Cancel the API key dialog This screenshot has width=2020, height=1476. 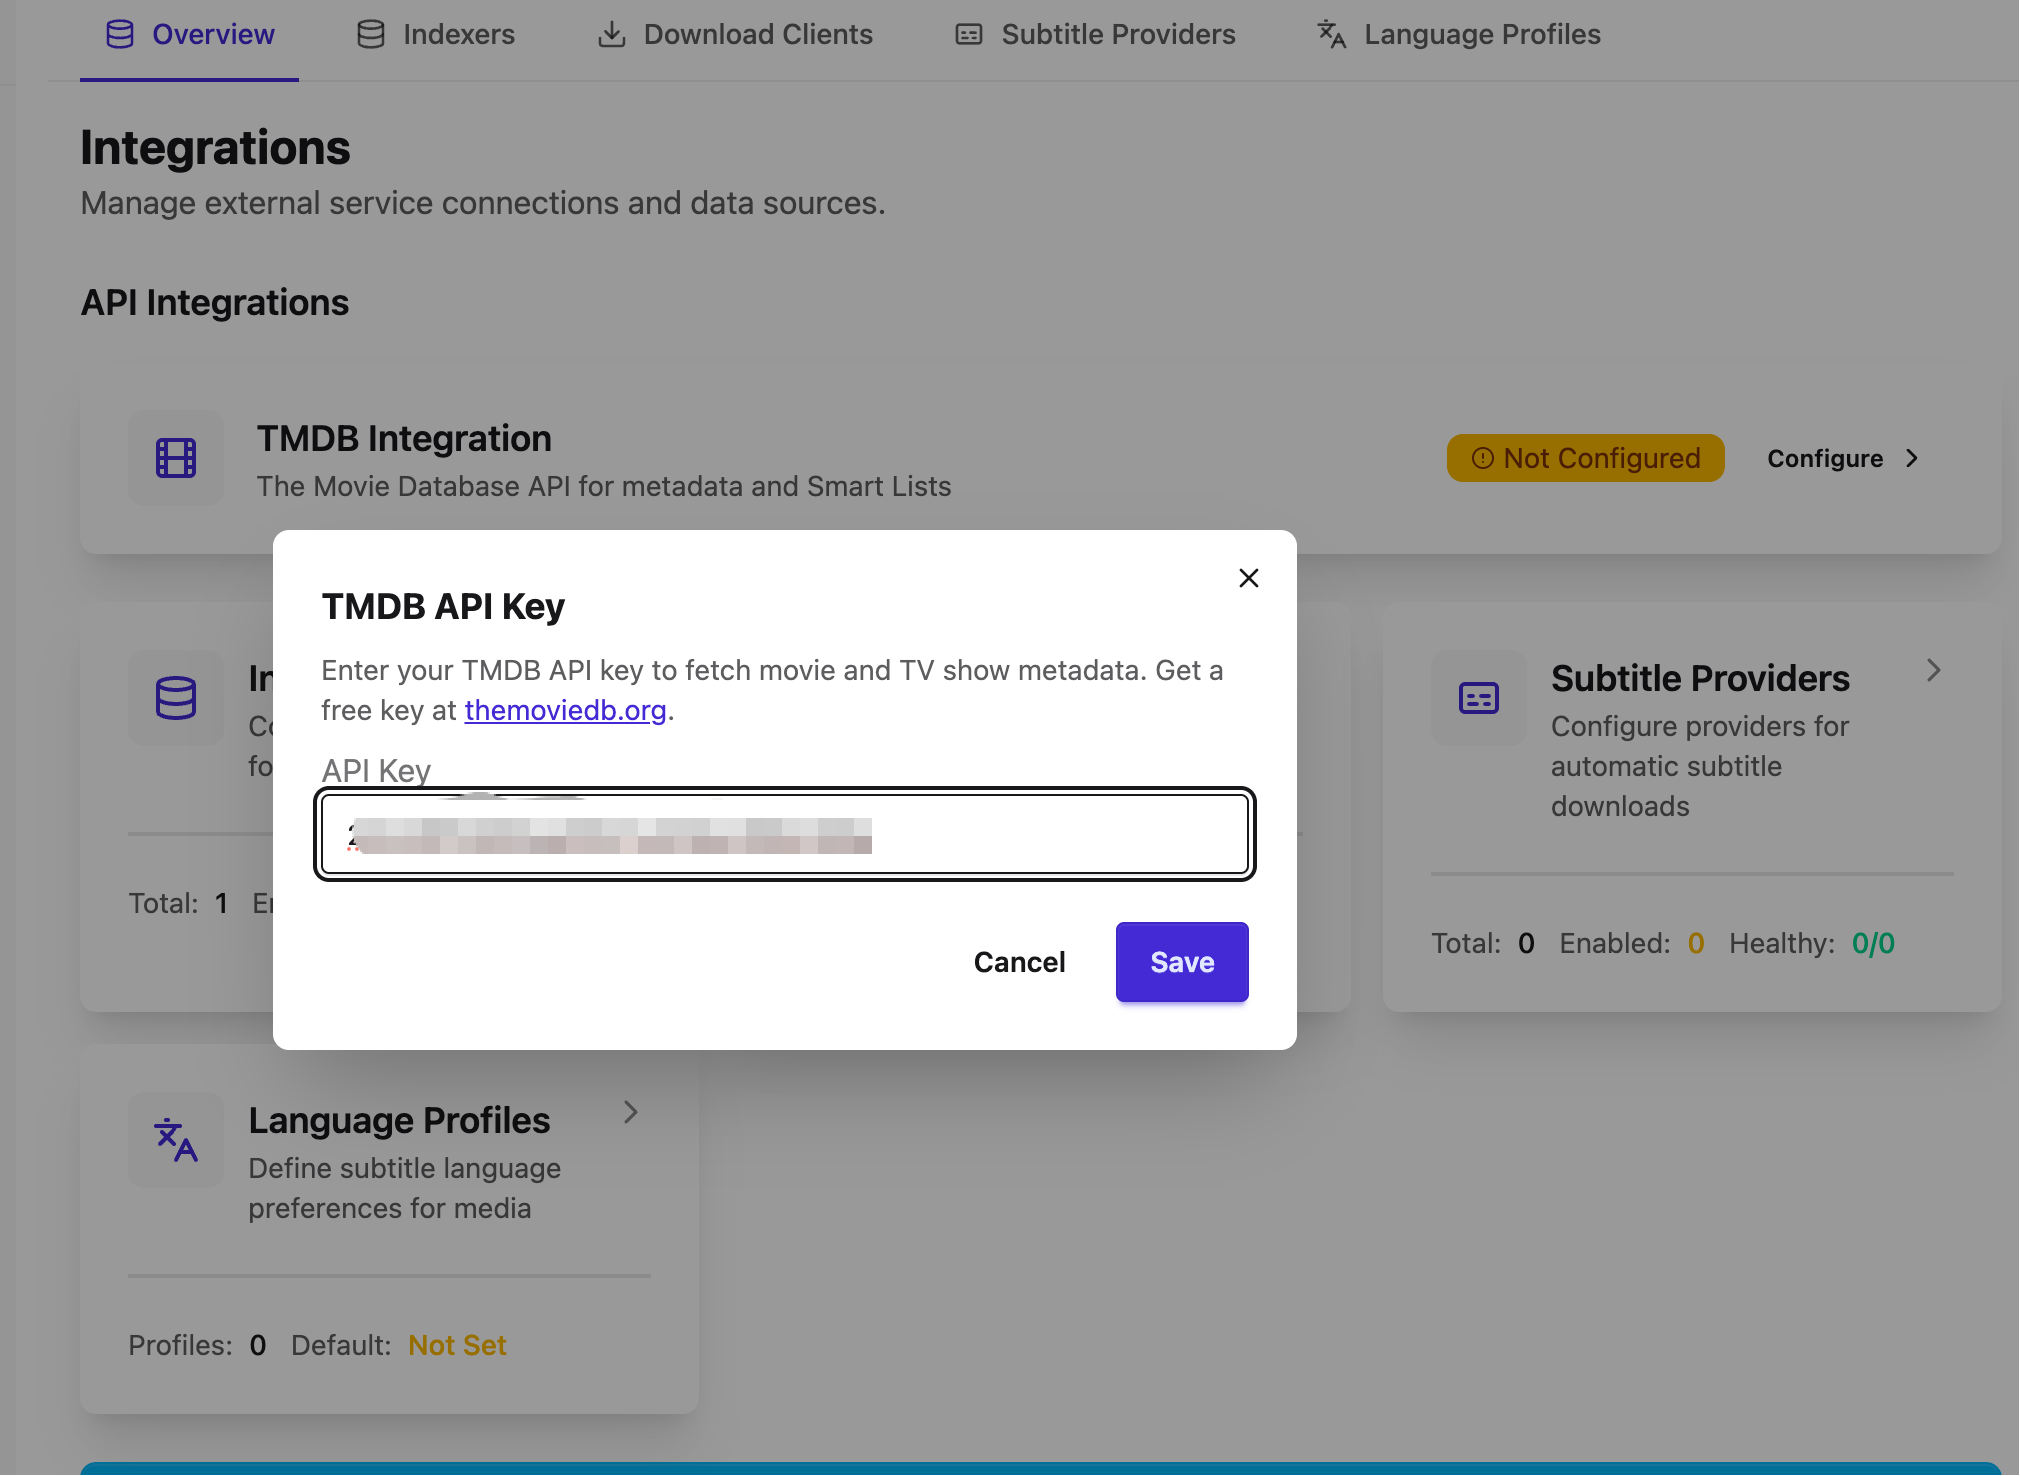[1019, 962]
